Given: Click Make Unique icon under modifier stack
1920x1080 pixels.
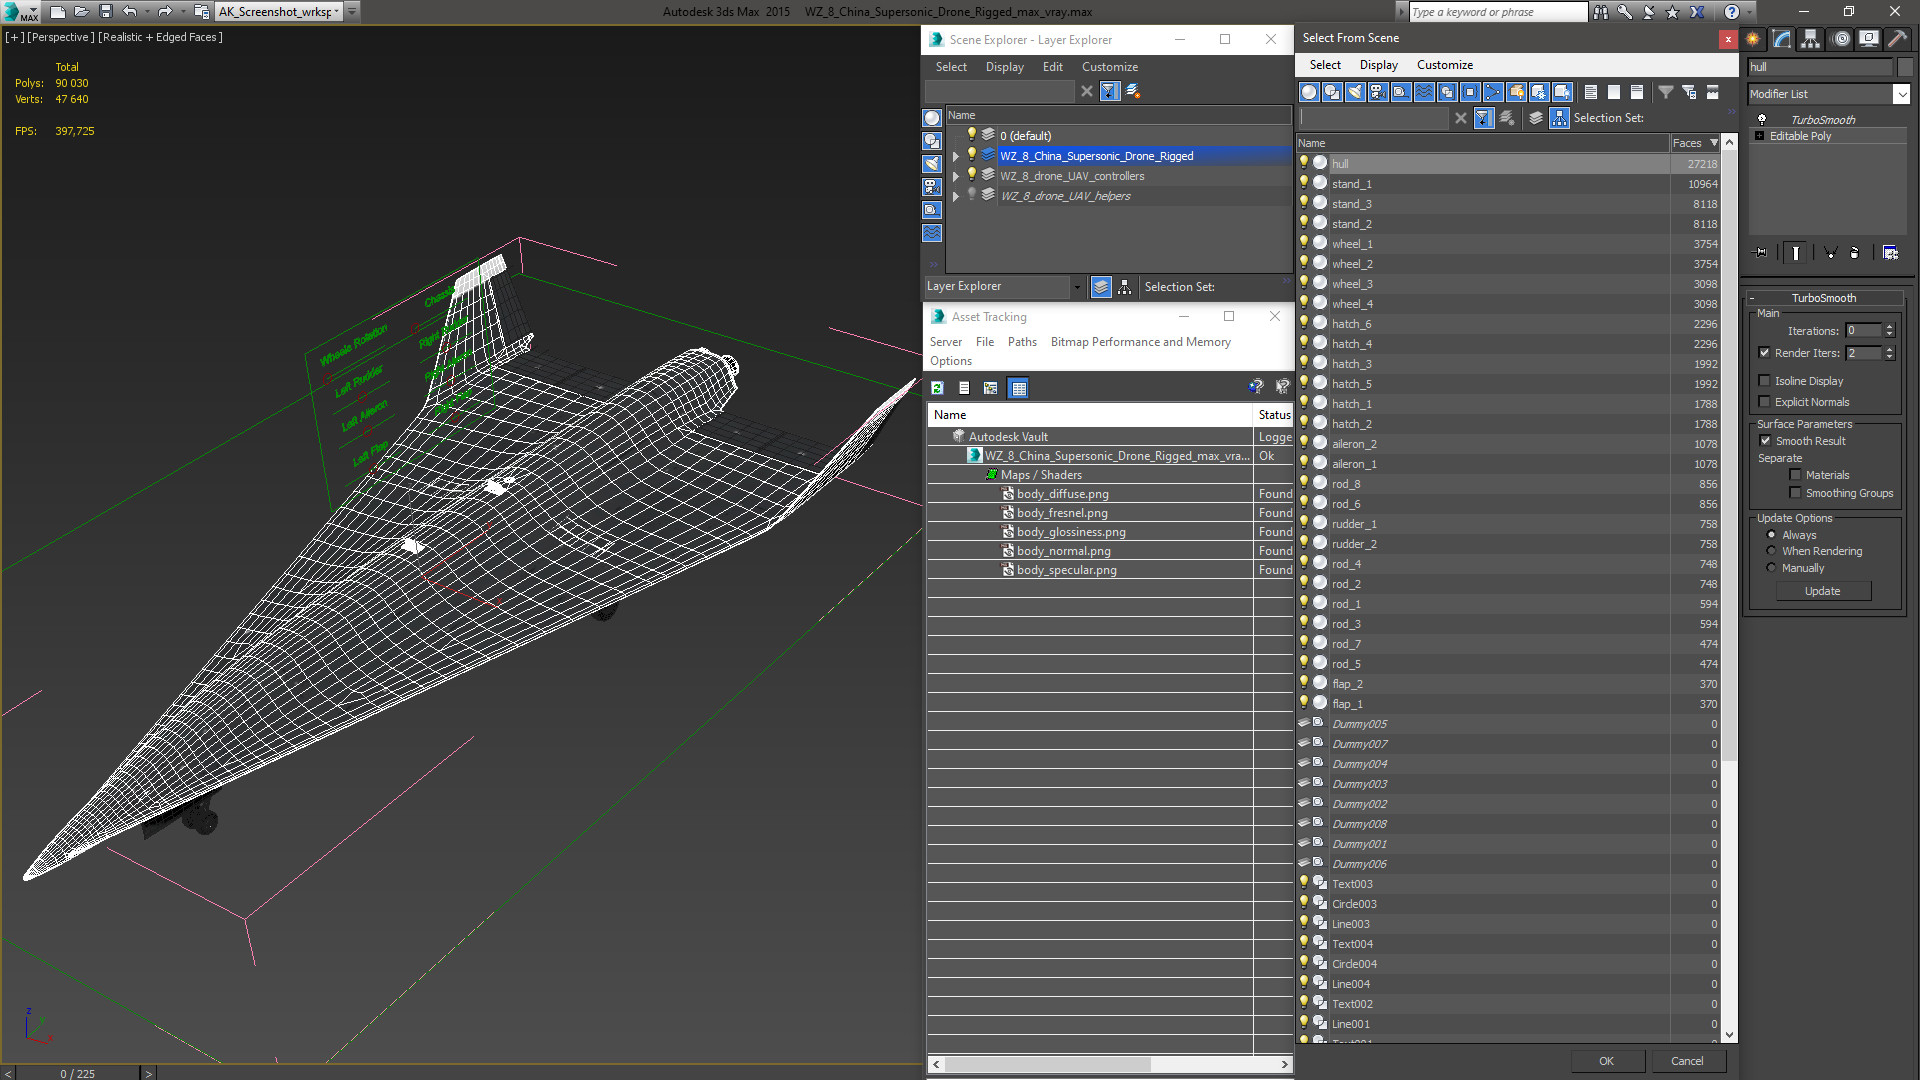Looking at the screenshot, I should pos(1830,253).
